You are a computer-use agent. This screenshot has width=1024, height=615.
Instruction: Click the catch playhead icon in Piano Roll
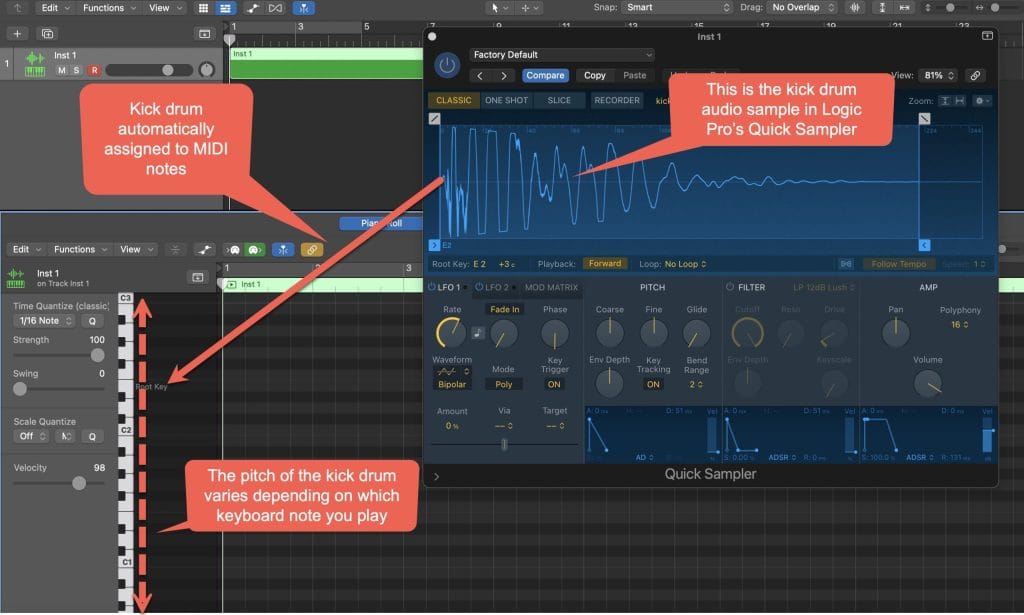[x=283, y=250]
